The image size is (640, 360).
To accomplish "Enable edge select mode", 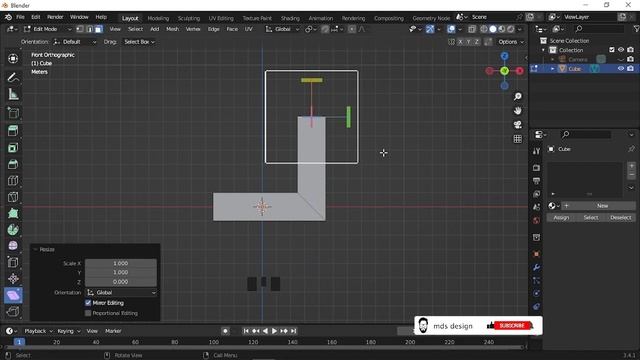I will (89, 29).
